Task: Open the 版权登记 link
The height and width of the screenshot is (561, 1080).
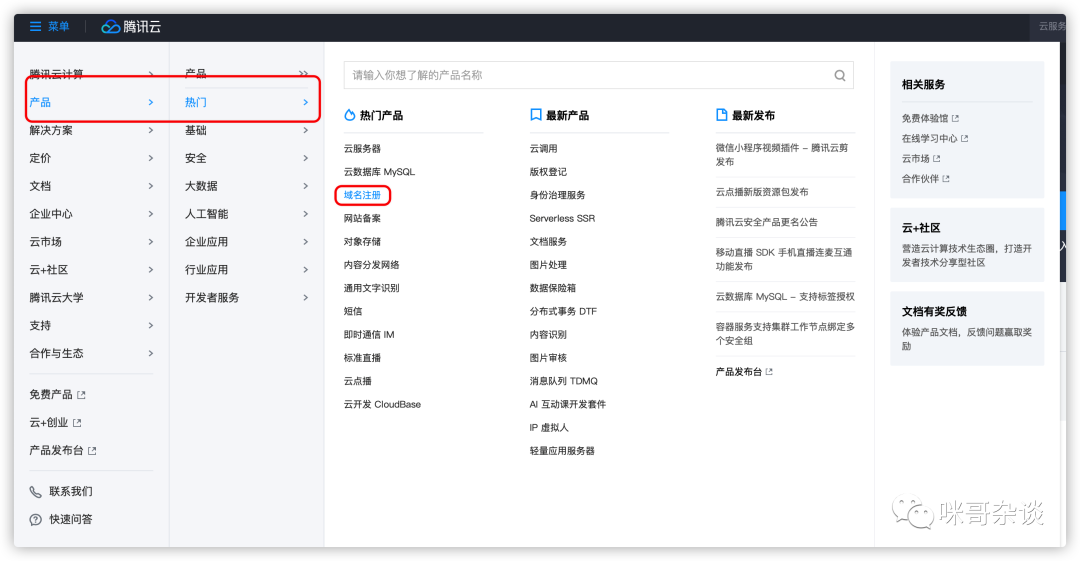Action: (x=548, y=172)
